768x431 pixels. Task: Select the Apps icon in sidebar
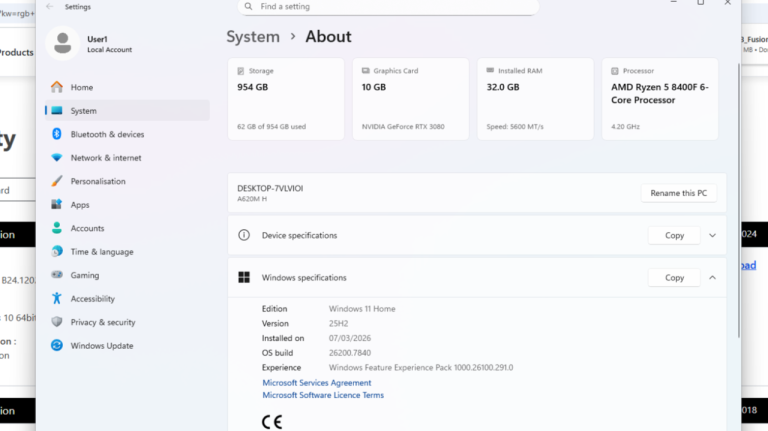(x=57, y=205)
